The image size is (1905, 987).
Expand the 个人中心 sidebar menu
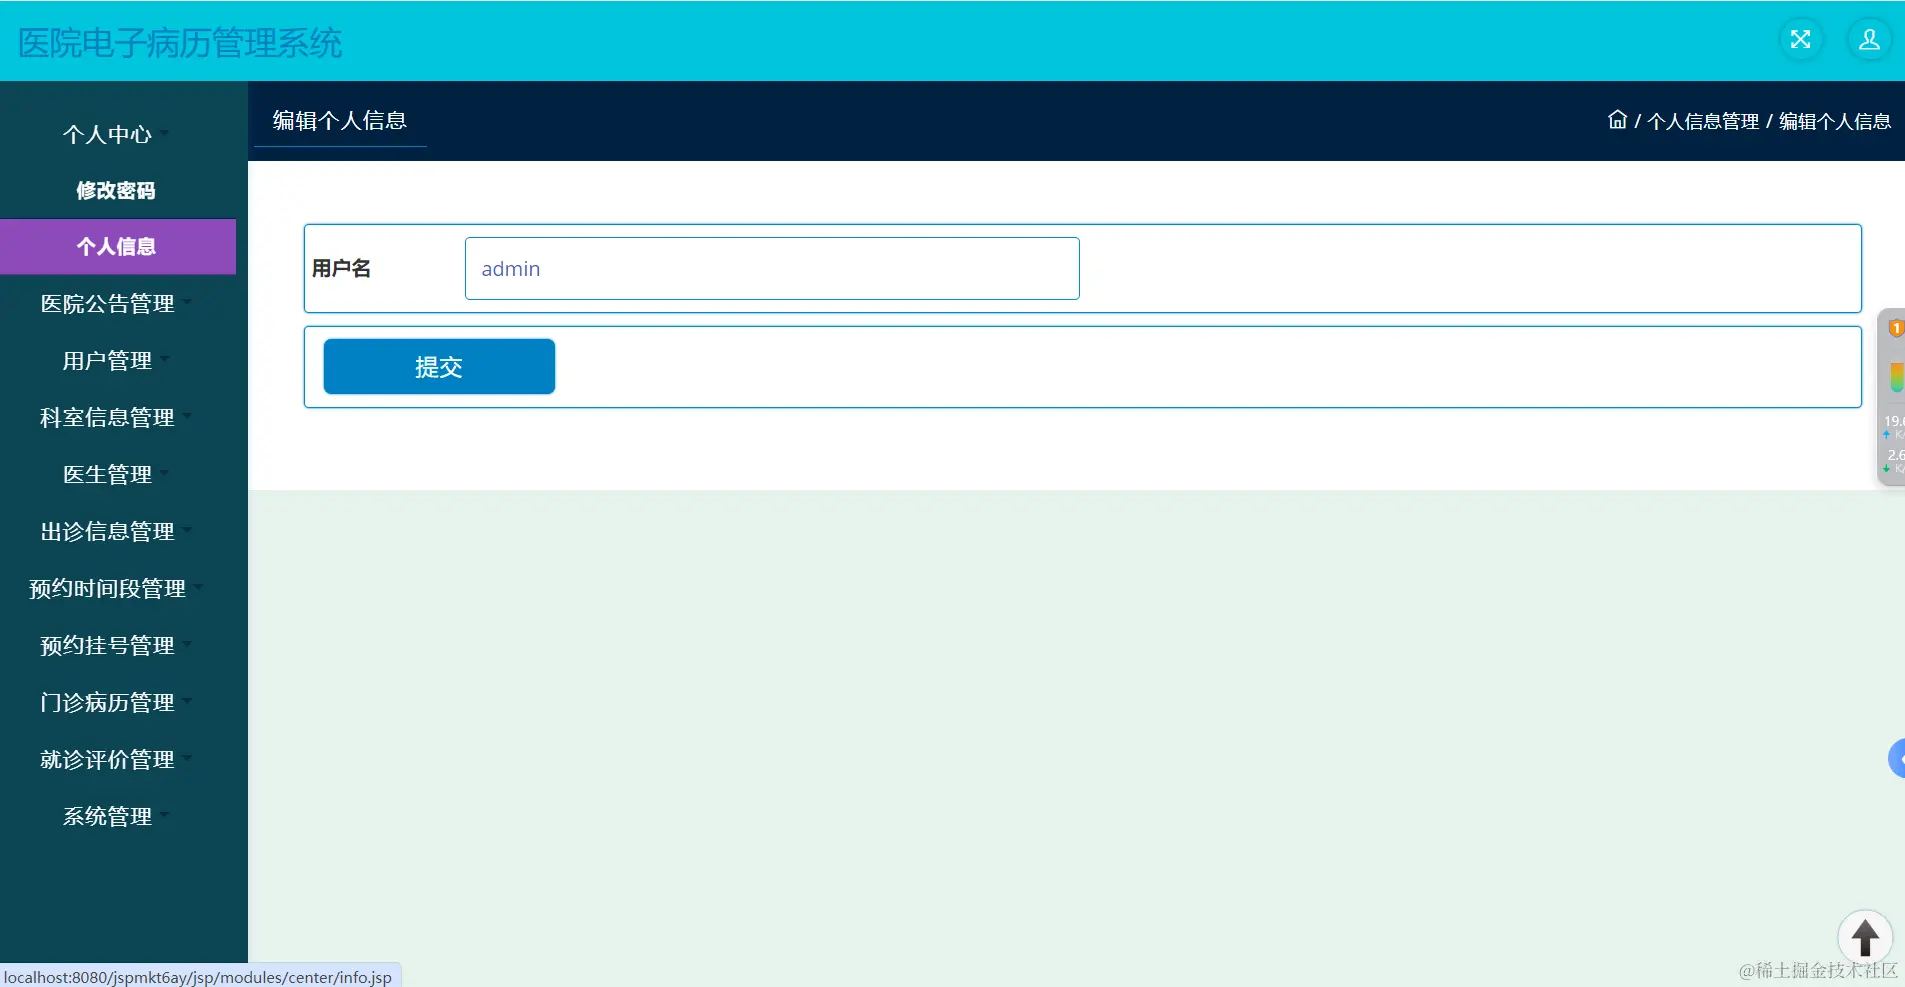click(x=117, y=134)
